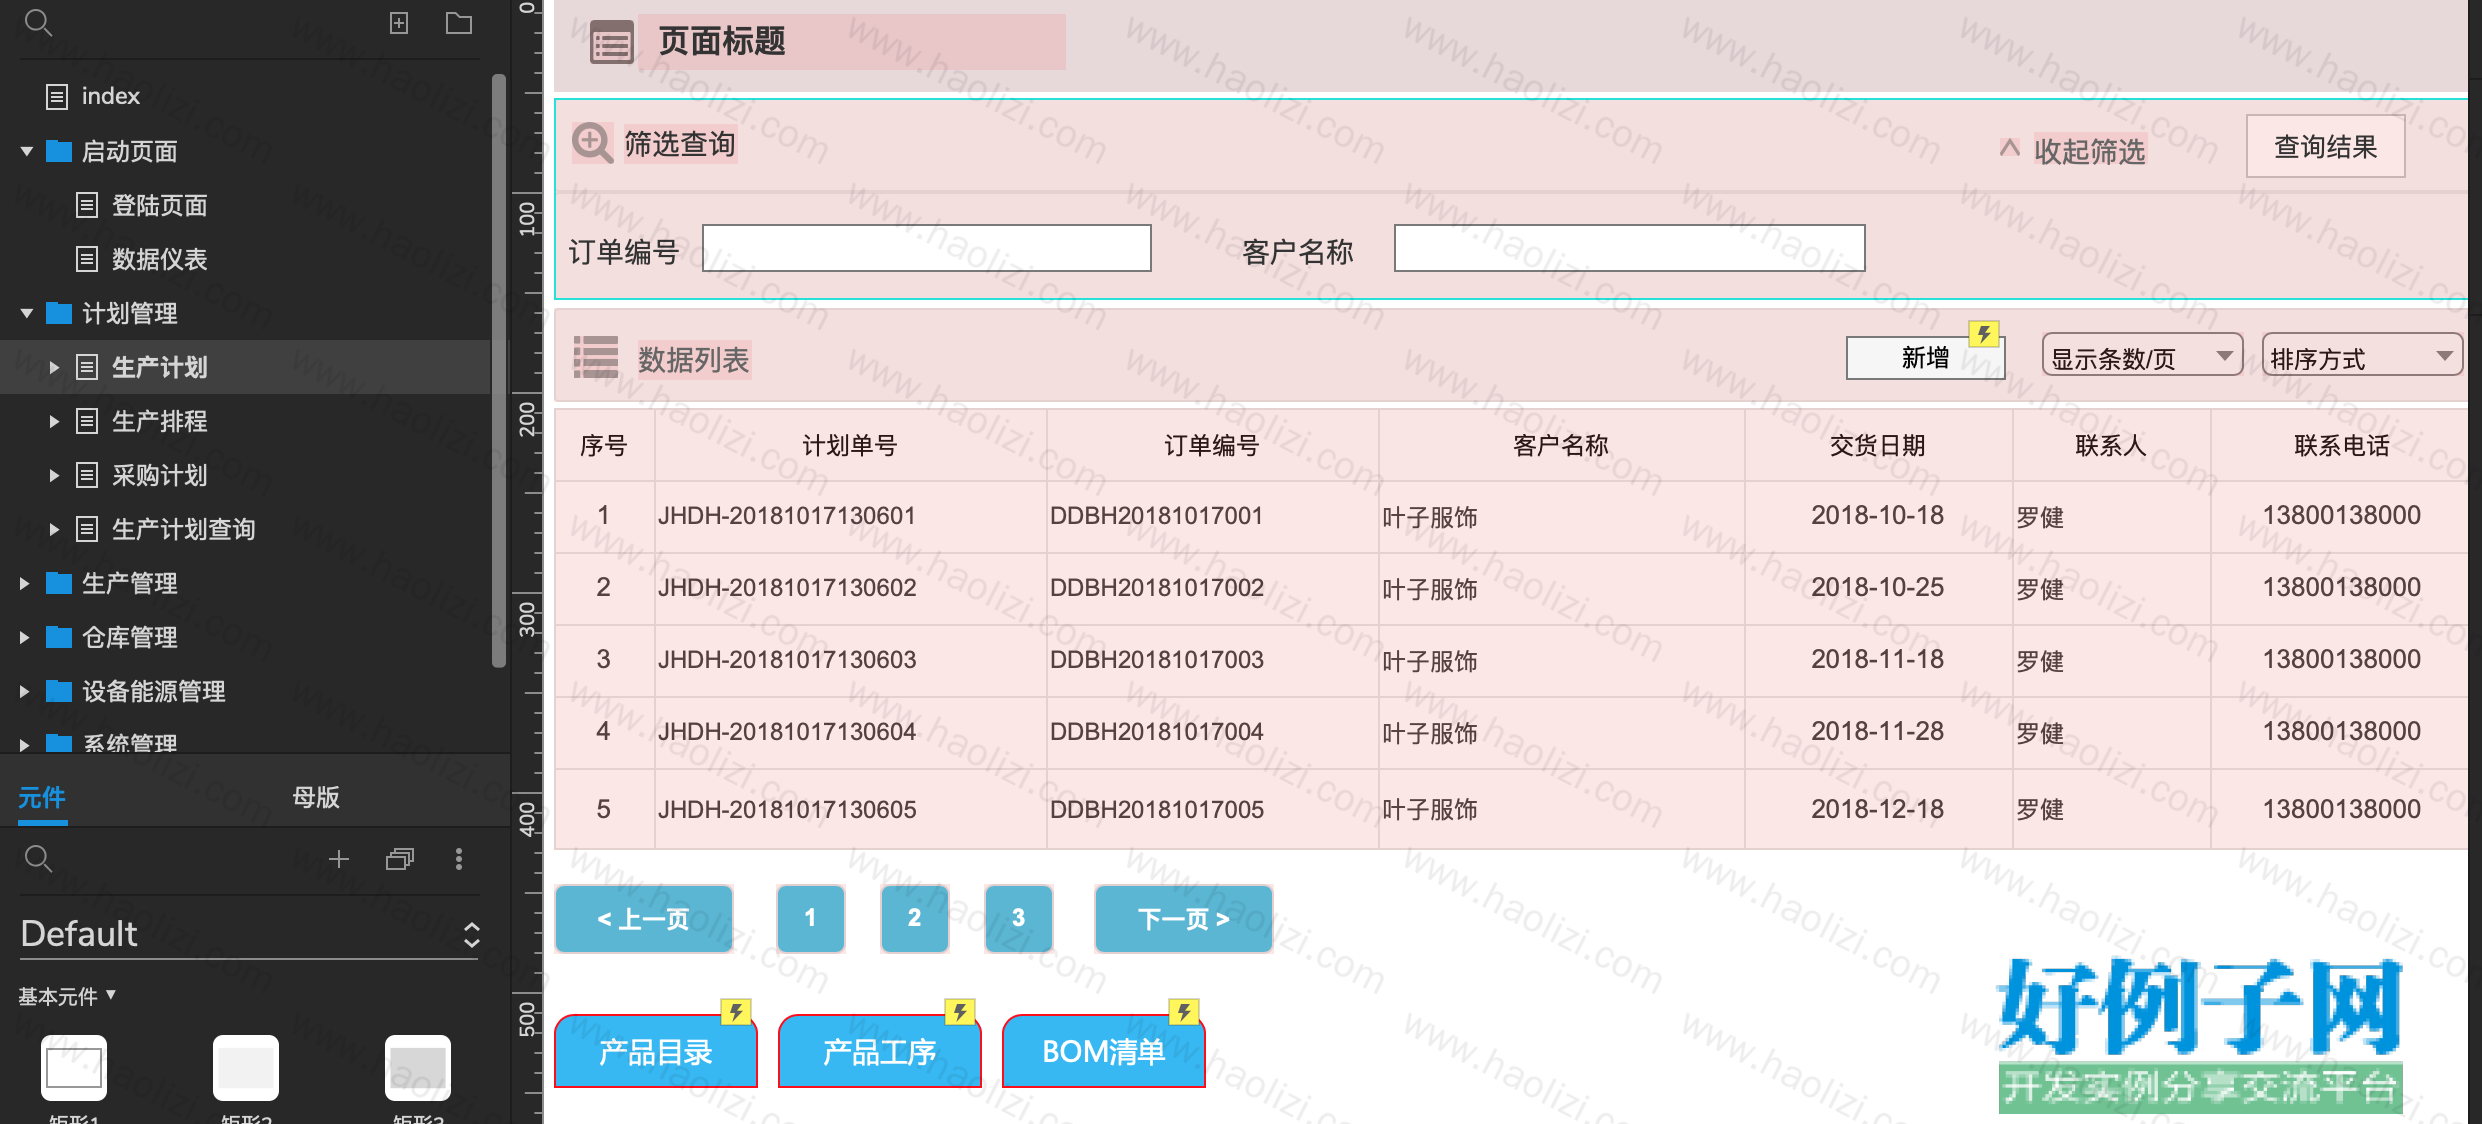
Task: Collapse the 启动页面 folder
Action: pos(27,151)
